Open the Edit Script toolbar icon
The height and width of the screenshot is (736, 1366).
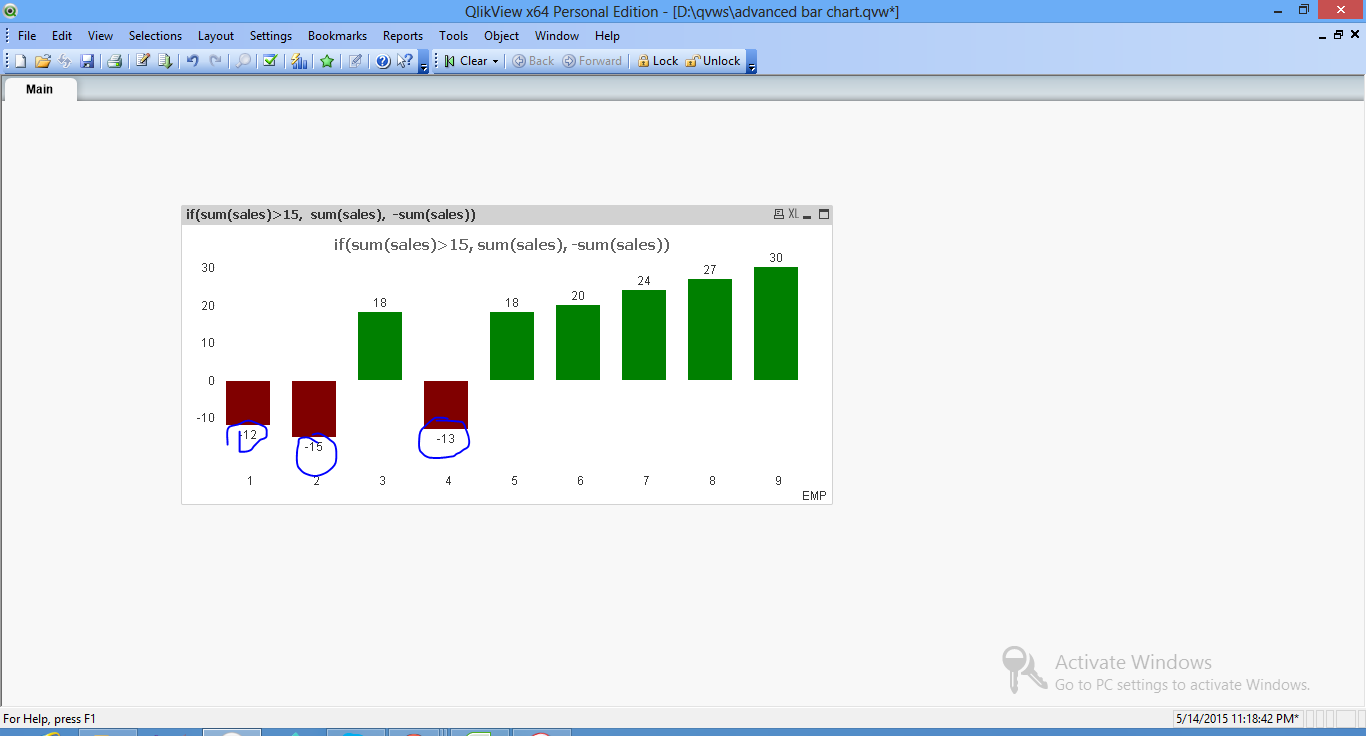(x=143, y=61)
